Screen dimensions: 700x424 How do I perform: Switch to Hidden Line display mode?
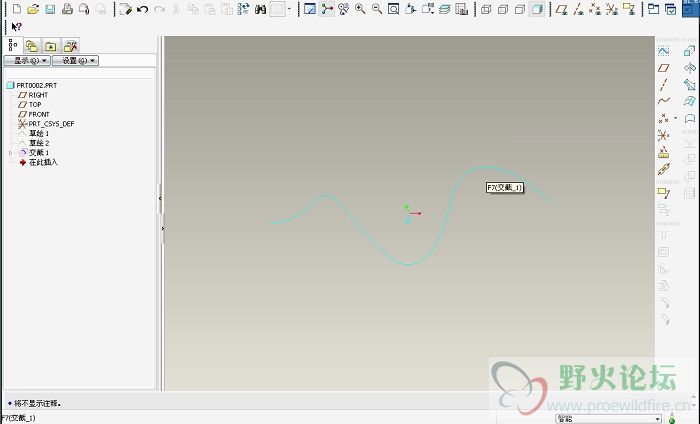click(x=503, y=9)
